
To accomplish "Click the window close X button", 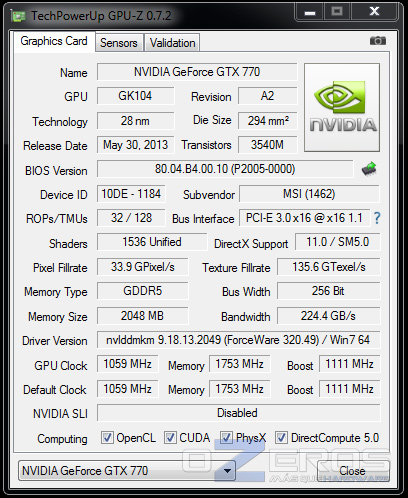I will click(x=374, y=12).
